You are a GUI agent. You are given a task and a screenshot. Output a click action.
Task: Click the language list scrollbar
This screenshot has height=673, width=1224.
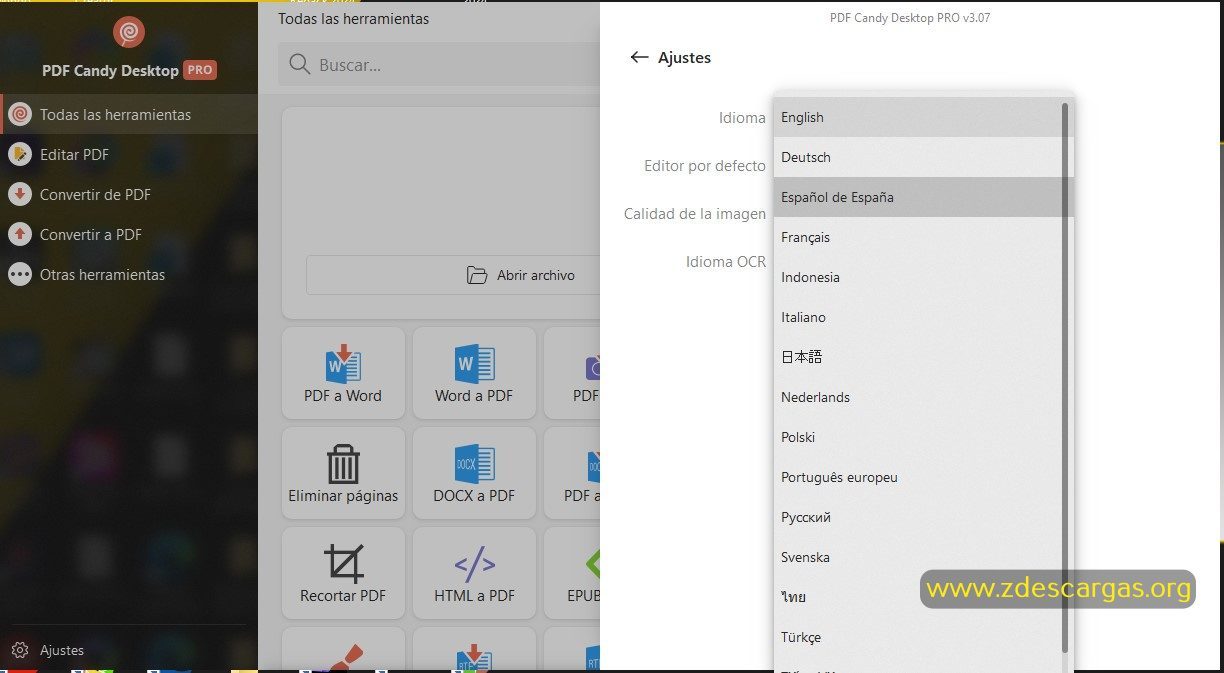click(1065, 377)
